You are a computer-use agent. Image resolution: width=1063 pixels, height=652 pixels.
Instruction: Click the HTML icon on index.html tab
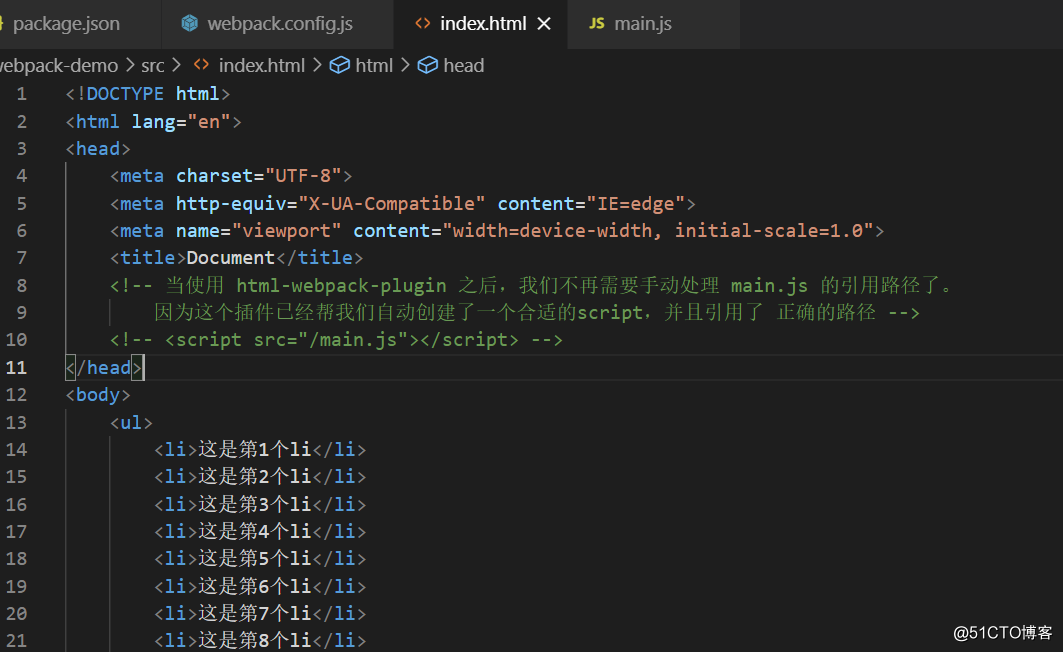click(x=423, y=24)
